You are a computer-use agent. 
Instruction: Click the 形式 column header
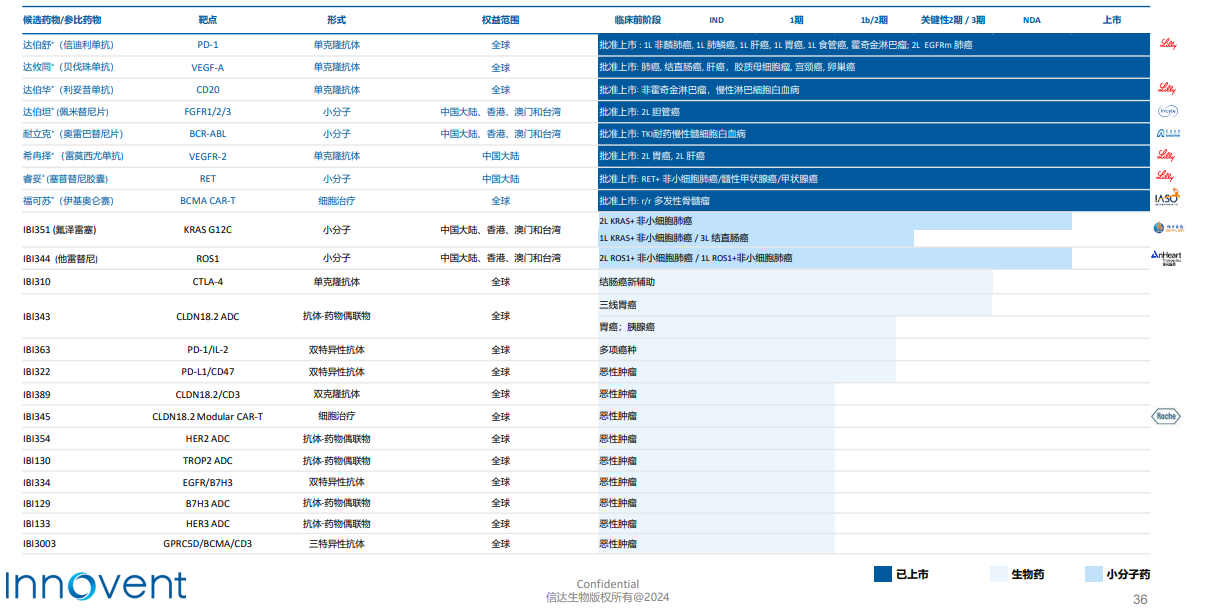coord(337,20)
